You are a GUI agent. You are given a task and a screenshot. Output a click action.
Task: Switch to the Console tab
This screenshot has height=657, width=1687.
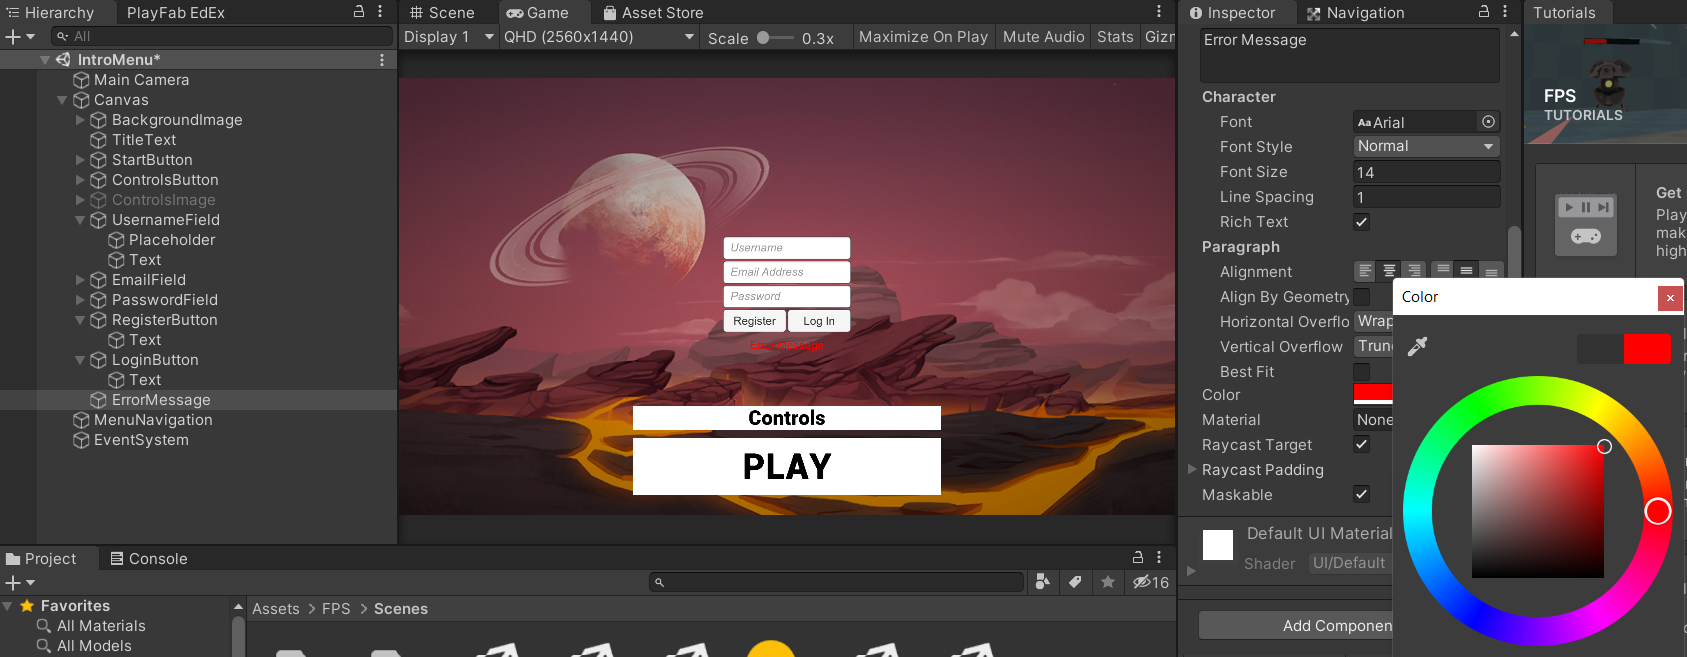click(148, 558)
